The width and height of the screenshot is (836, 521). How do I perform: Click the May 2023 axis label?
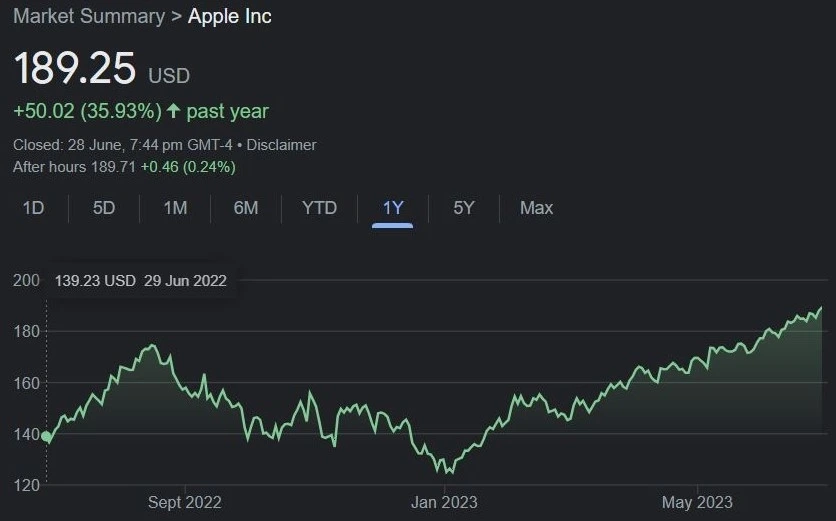point(697,502)
